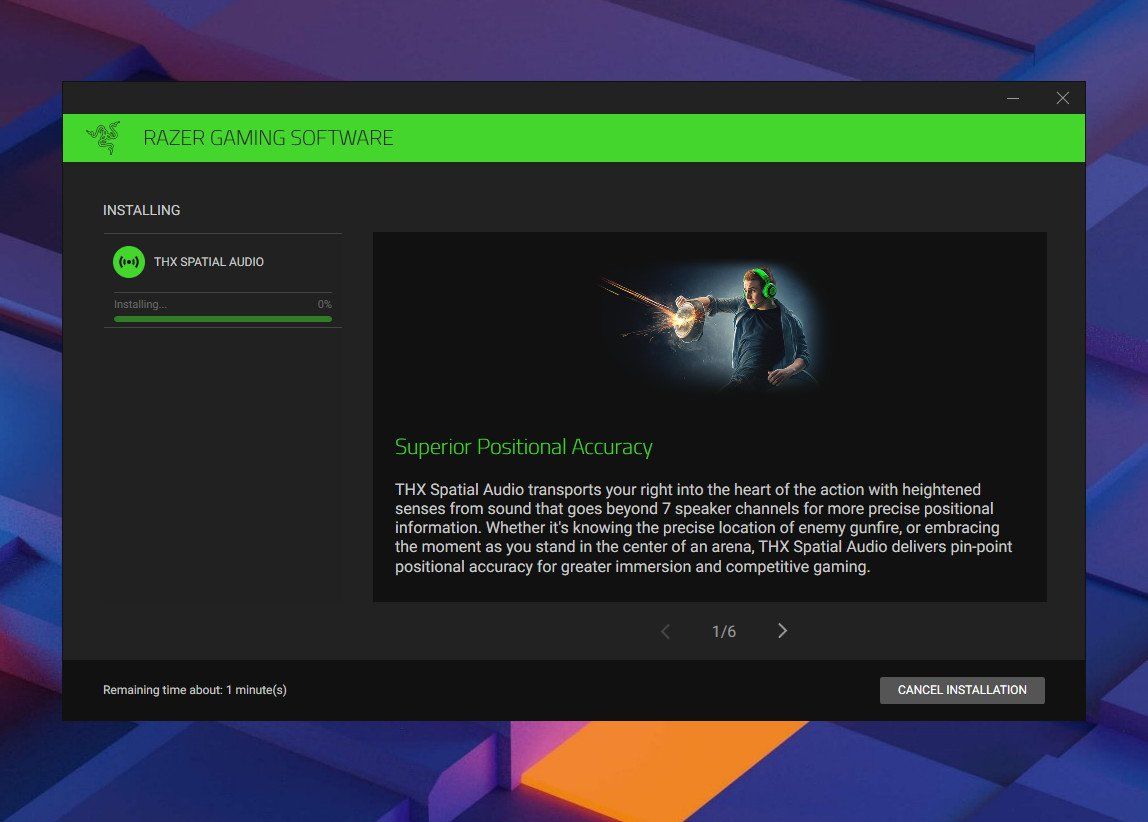
Task: Click the remaining time text
Action: [x=194, y=690]
